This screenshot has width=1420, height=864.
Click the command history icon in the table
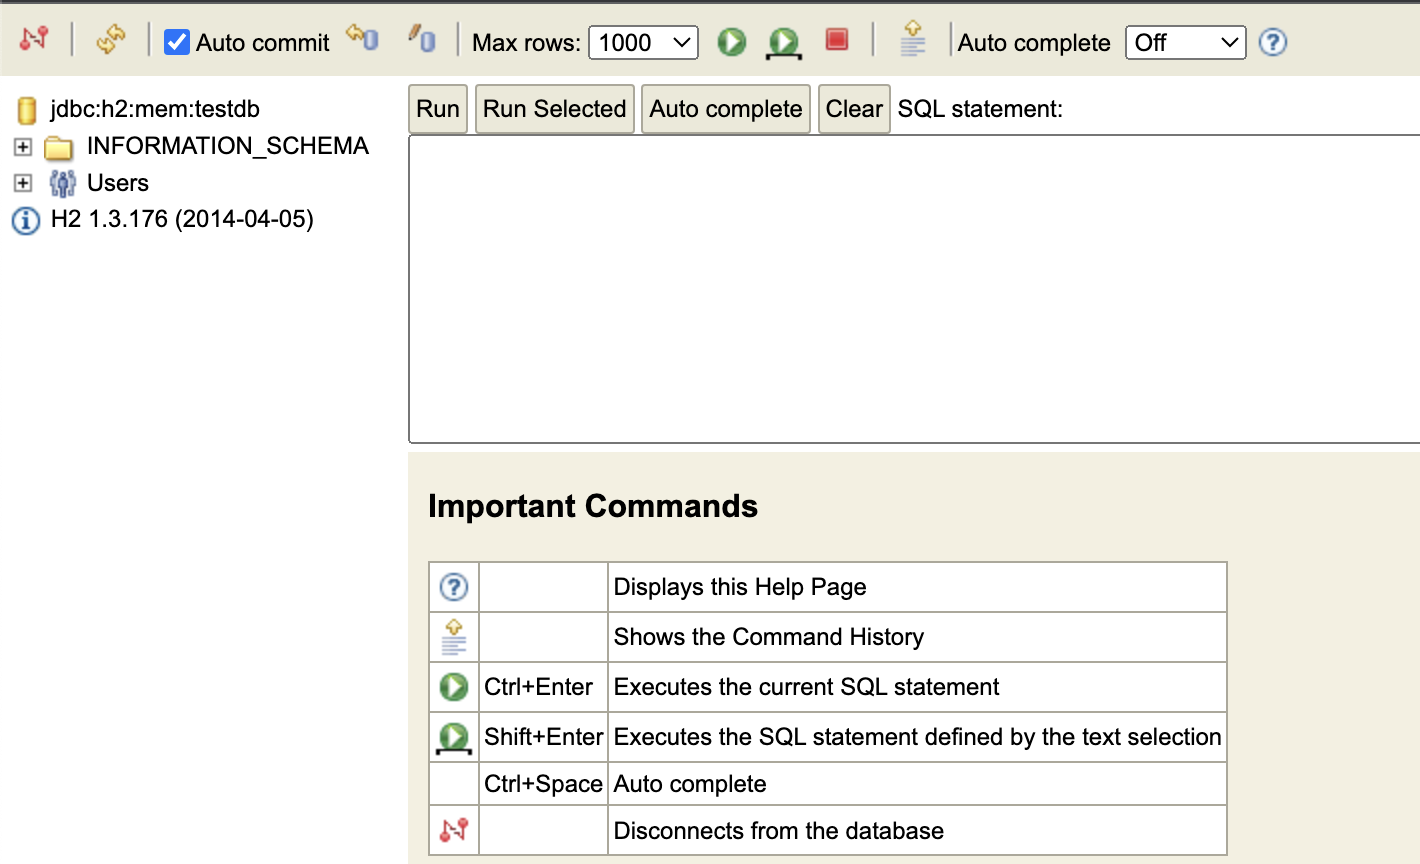454,637
